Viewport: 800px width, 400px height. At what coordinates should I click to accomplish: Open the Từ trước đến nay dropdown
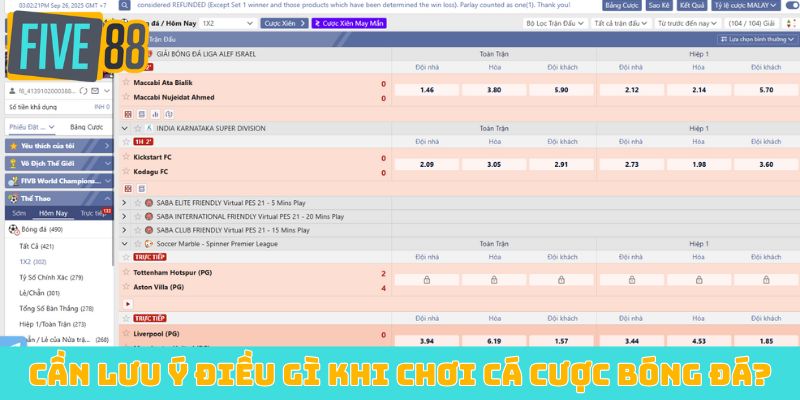(x=688, y=23)
